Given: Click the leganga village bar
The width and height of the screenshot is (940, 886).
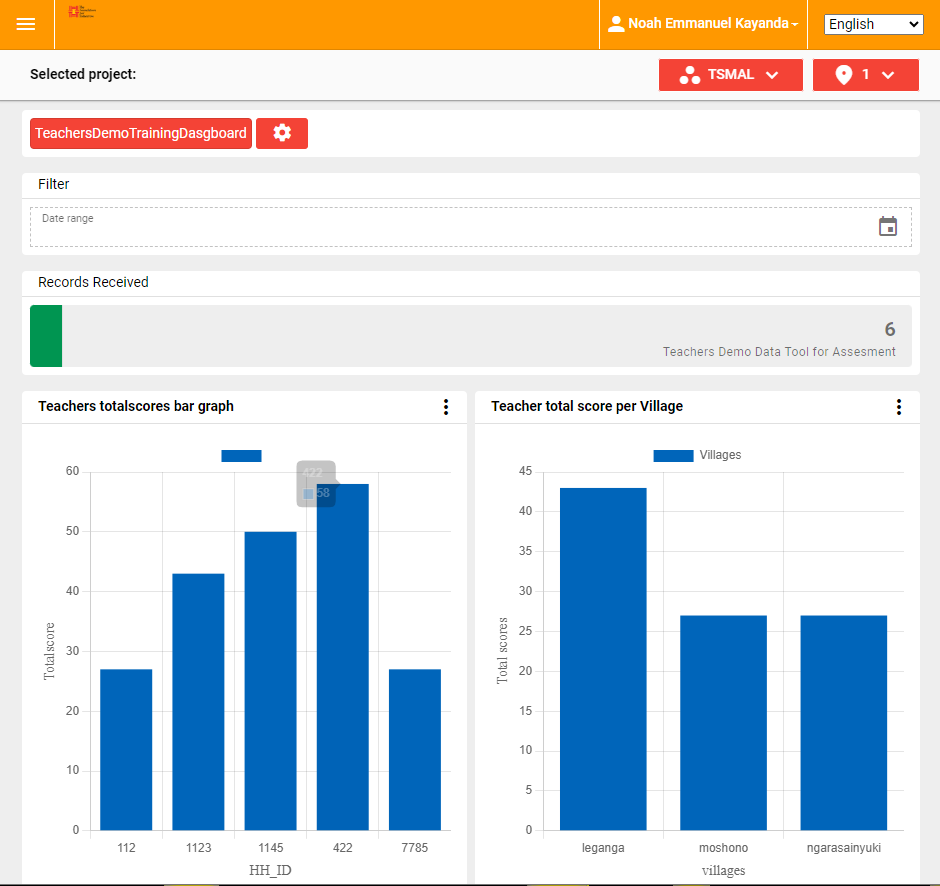Looking at the screenshot, I should 603,659.
